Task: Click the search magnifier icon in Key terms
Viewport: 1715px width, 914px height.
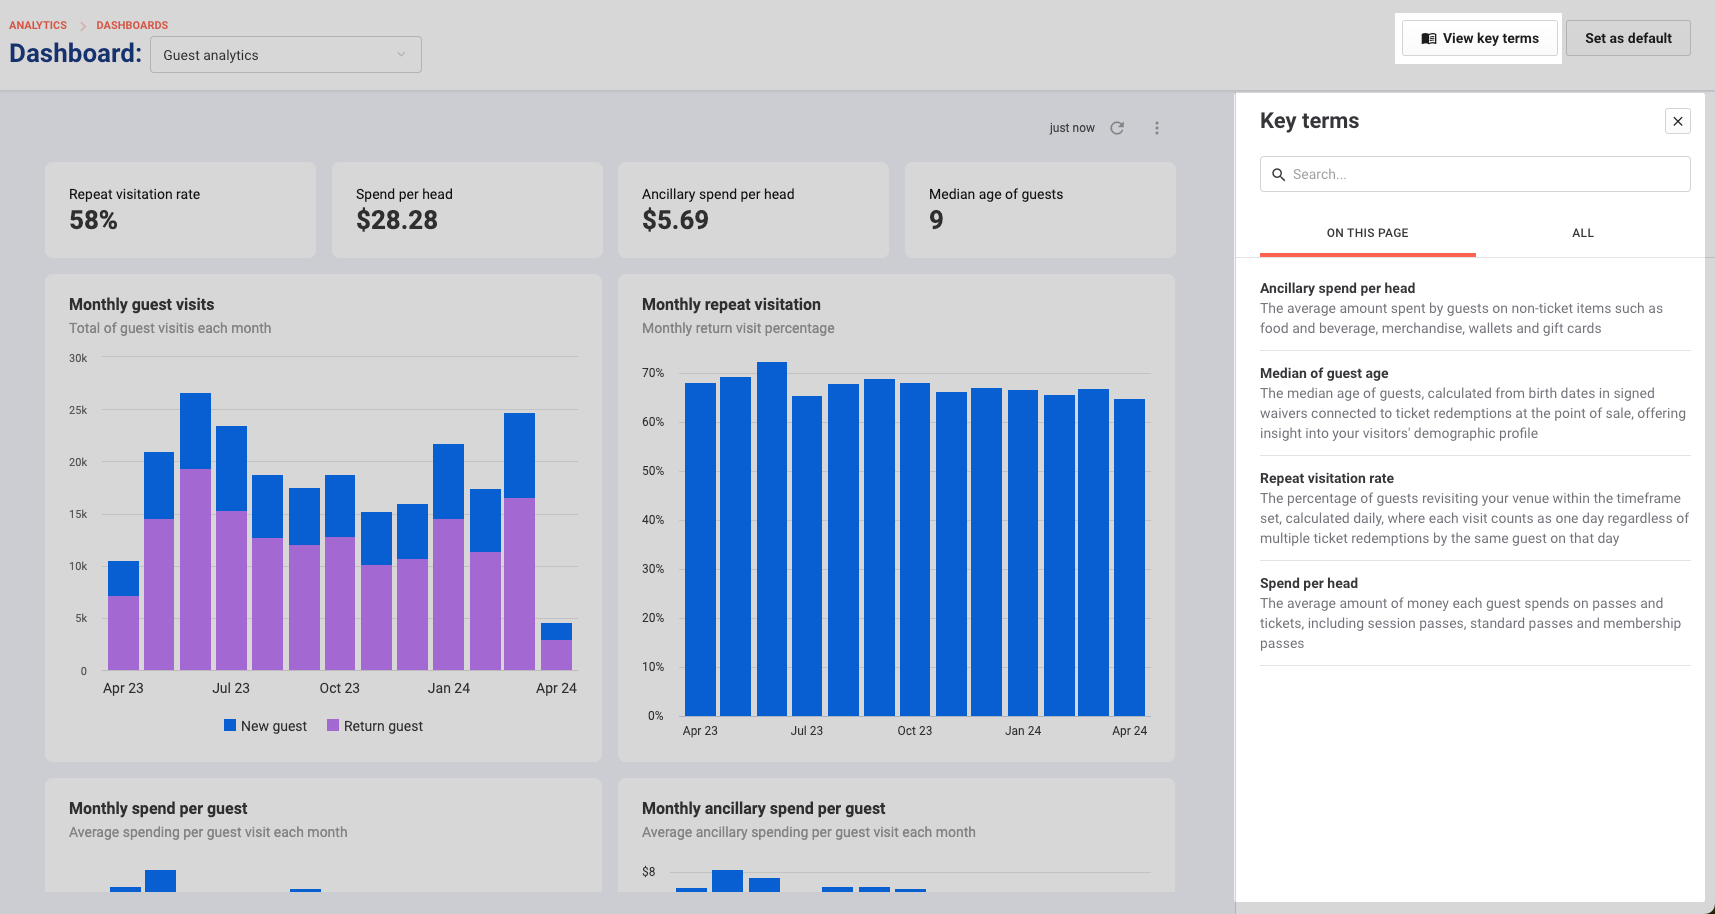Action: 1278,174
